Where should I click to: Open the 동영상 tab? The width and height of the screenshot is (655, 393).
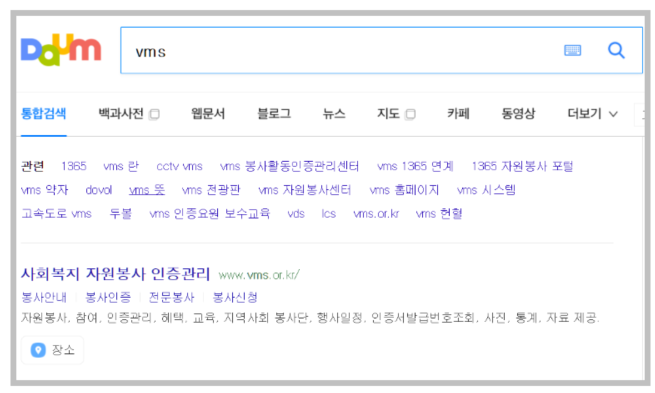(x=518, y=114)
